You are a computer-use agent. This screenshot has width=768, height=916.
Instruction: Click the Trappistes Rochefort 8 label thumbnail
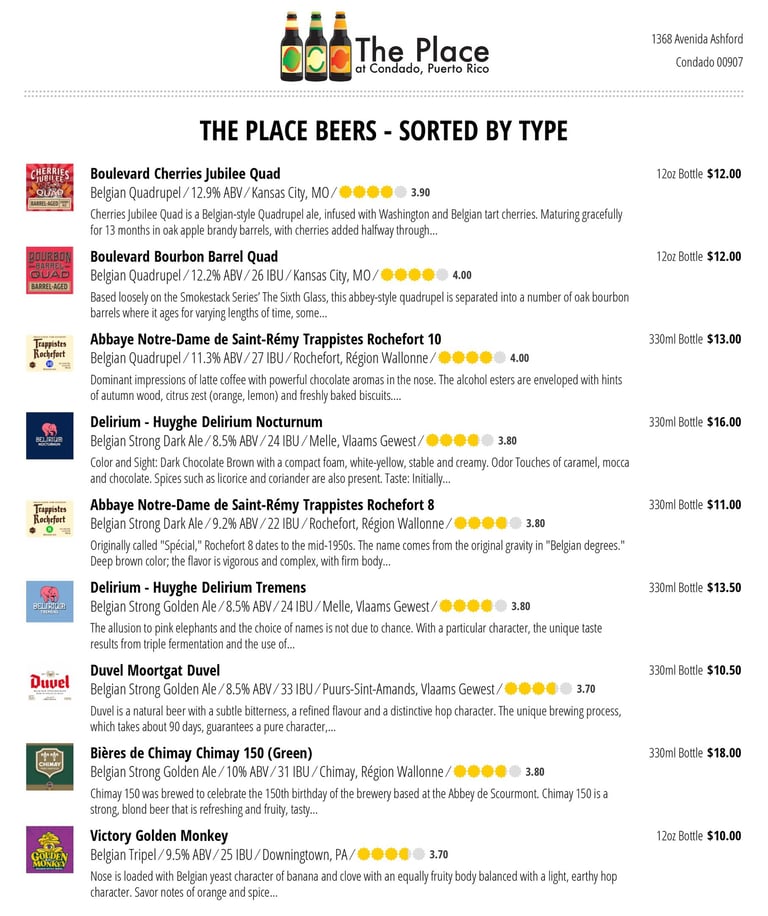(49, 519)
